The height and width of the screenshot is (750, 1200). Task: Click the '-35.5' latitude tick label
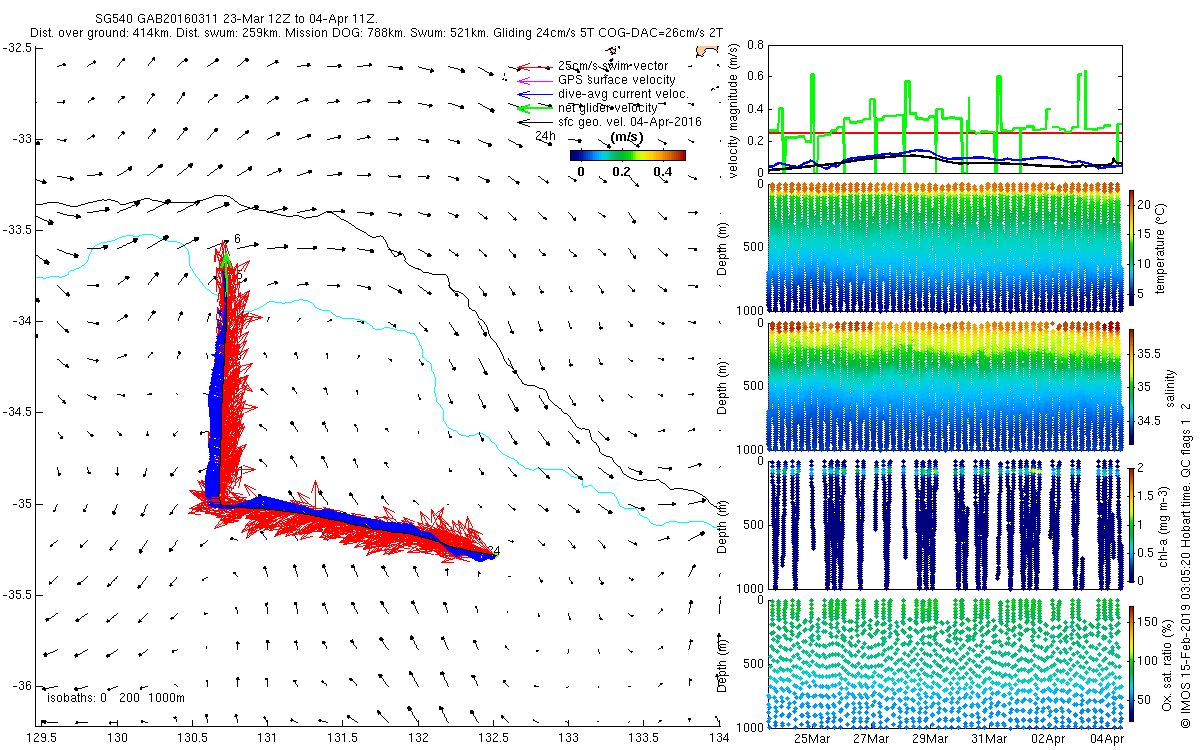(x=17, y=595)
